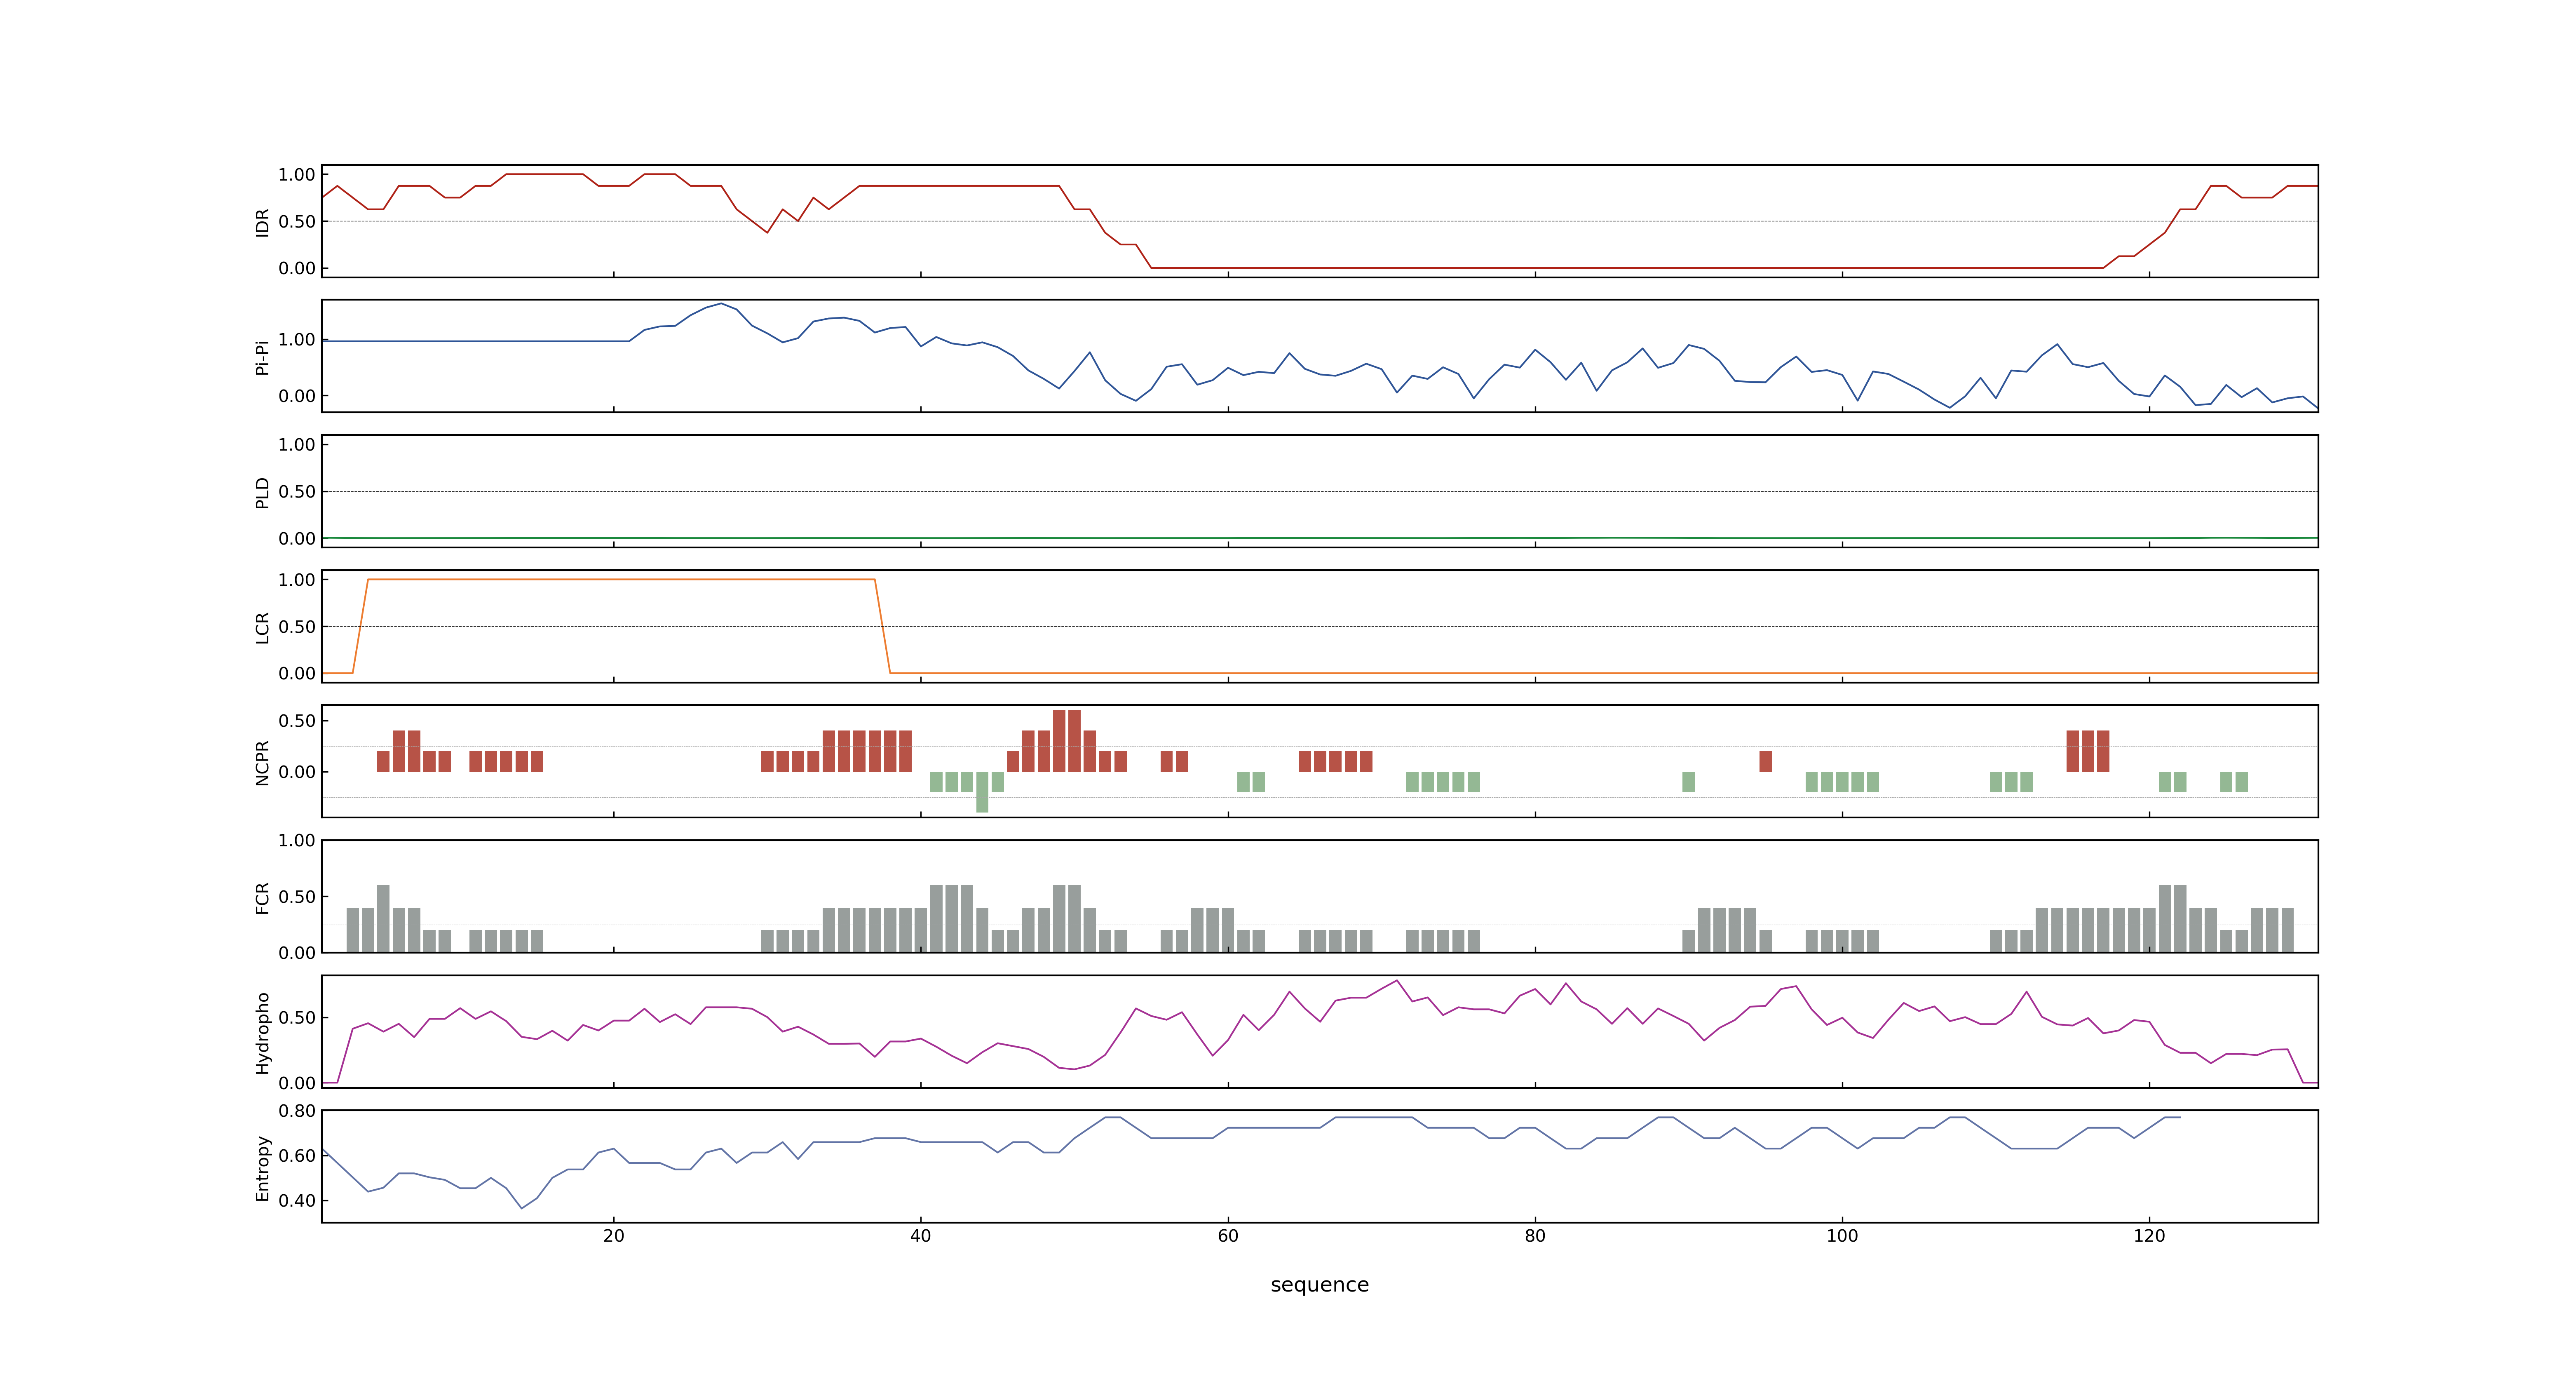
Task: Click the LCR axis label
Action: [x=262, y=627]
